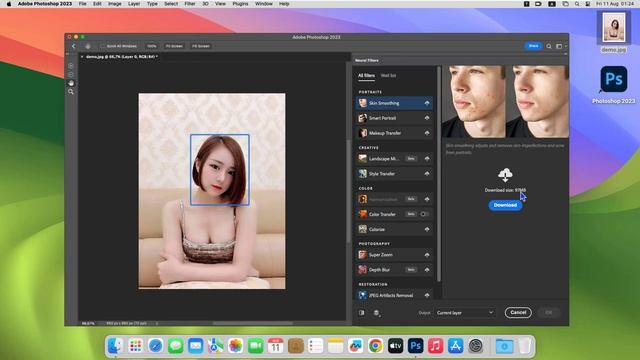This screenshot has width=640, height=360.
Task: Click the cloud download icon for Smart Portrait
Action: tap(427, 118)
